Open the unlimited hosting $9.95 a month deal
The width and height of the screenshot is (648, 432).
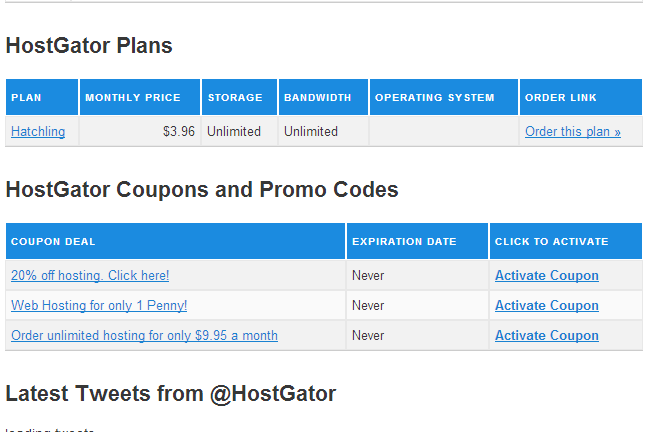(144, 335)
